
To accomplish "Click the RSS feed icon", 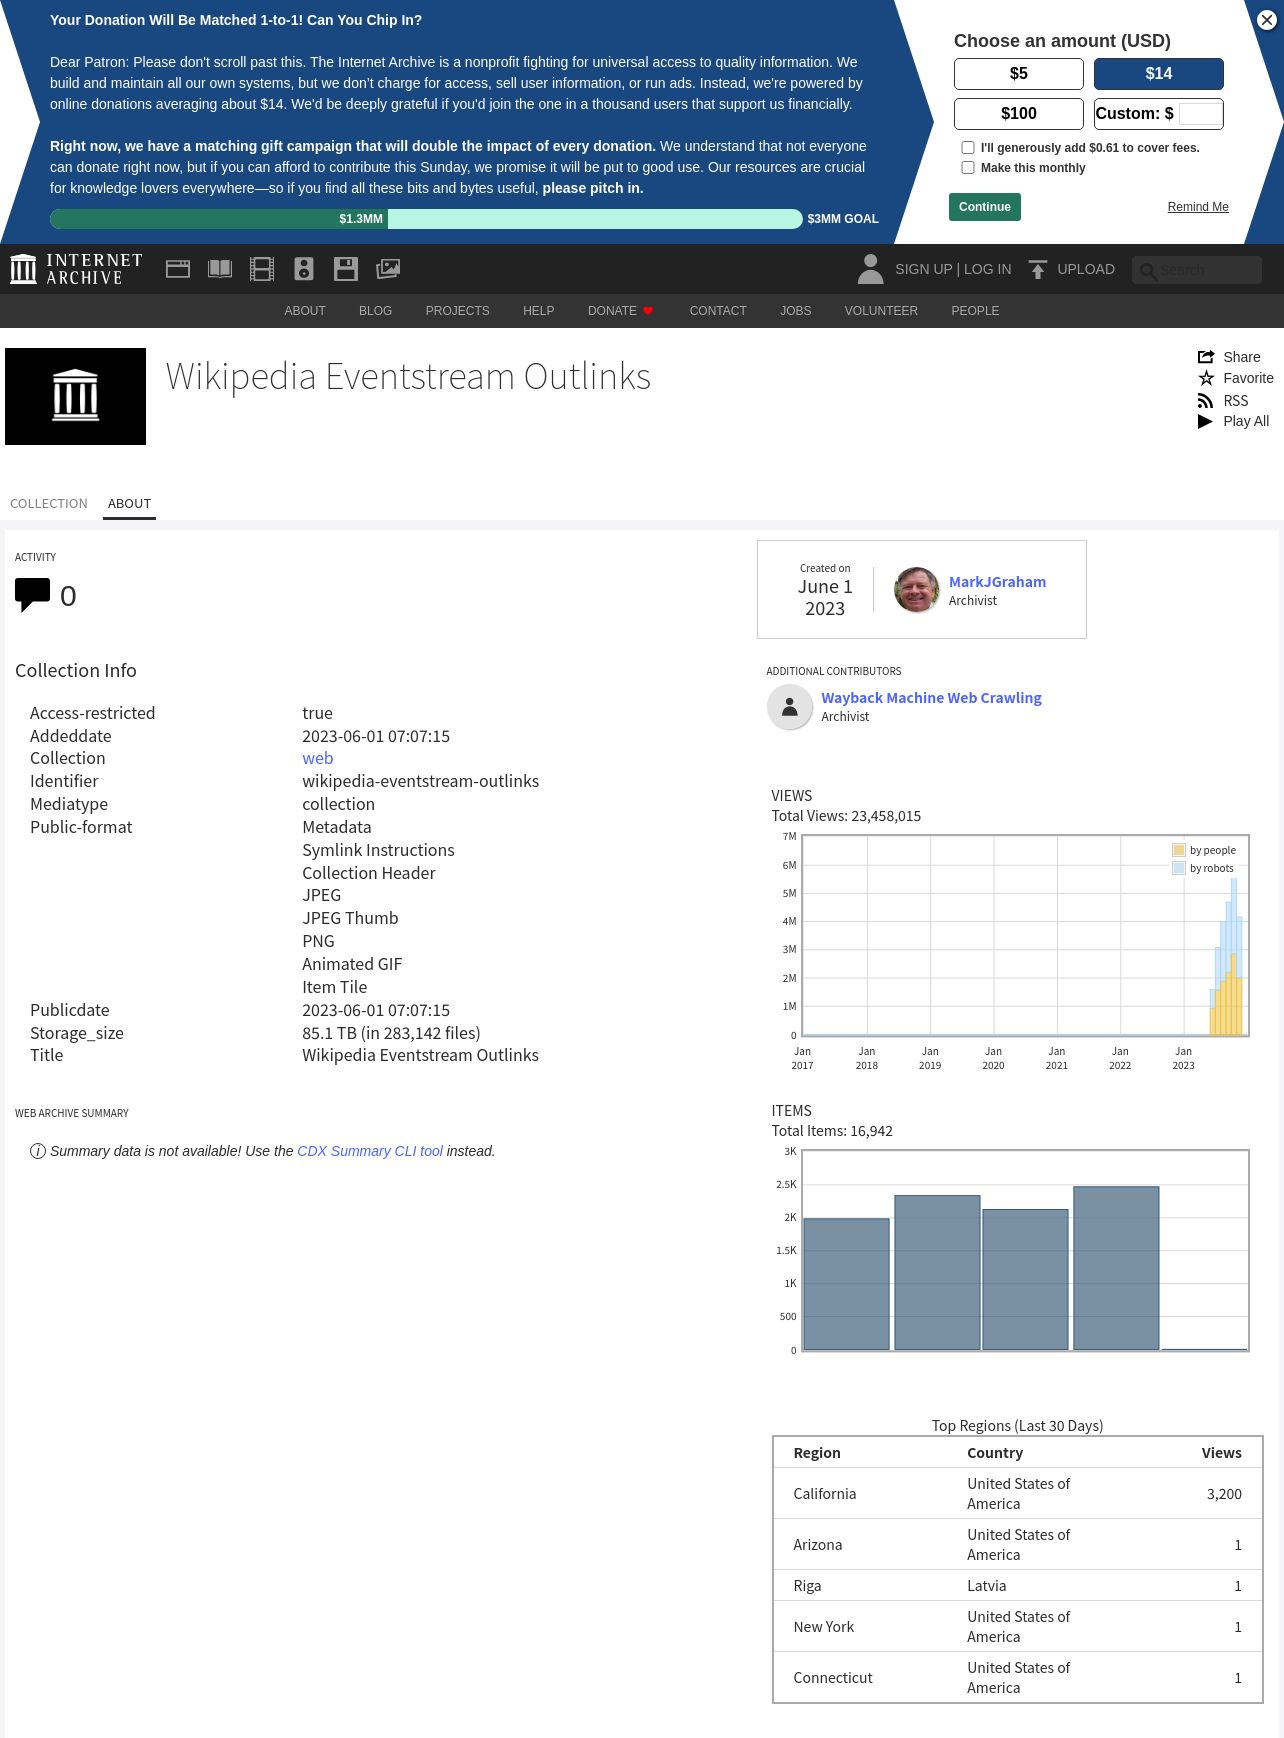I will click(1206, 401).
